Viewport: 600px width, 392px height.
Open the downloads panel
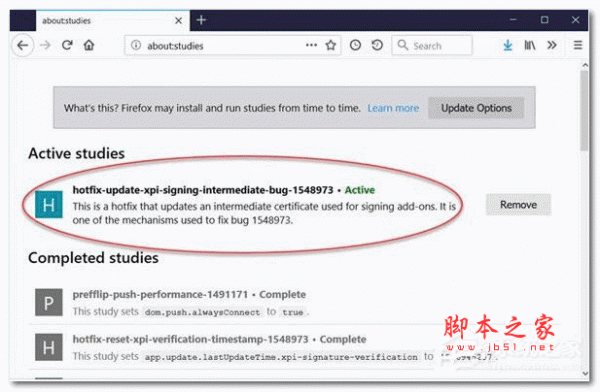point(508,45)
